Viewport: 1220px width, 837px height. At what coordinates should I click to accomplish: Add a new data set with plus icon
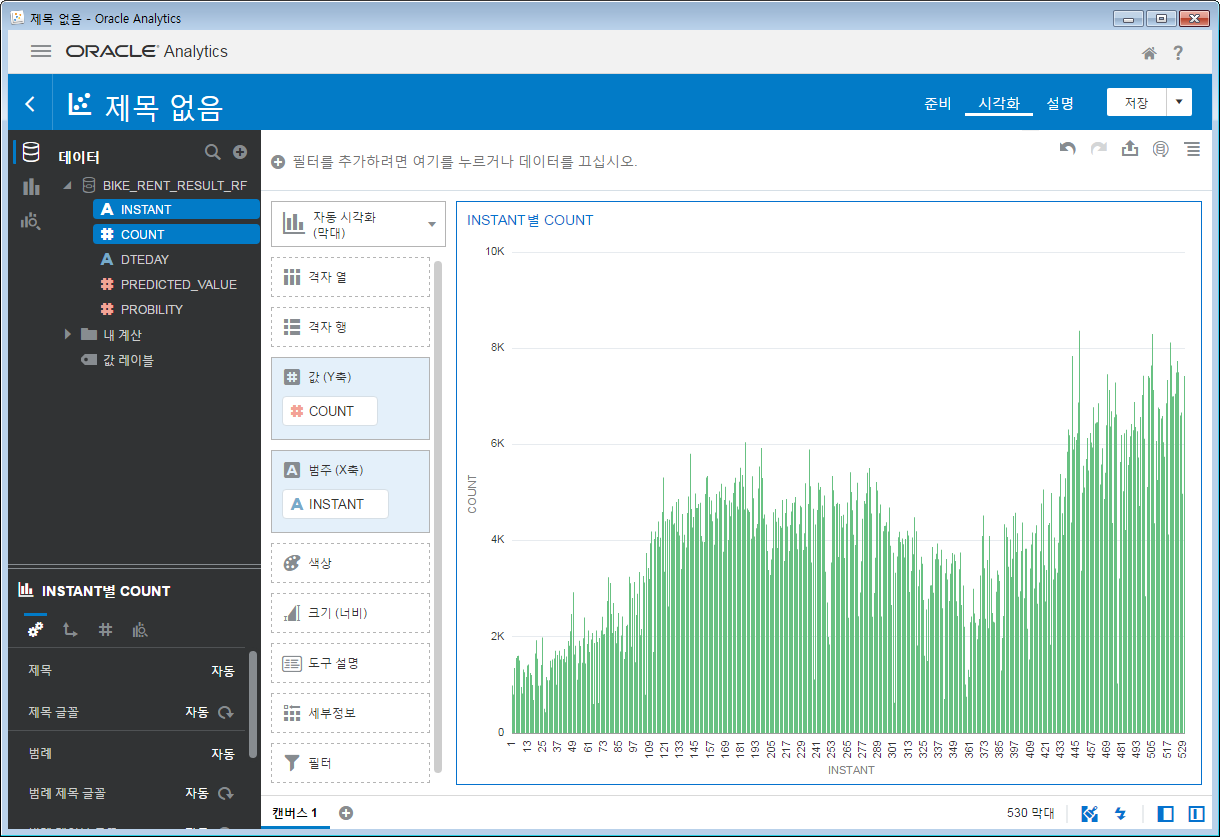[x=240, y=152]
